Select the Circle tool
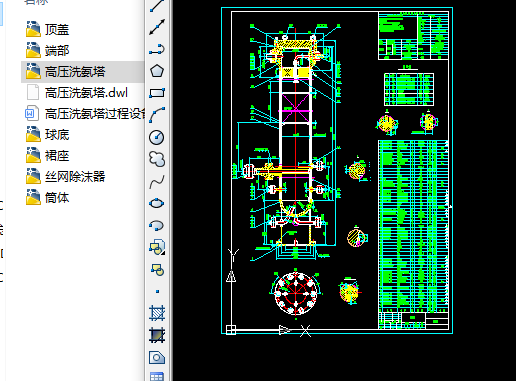516x381 pixels. (x=157, y=137)
